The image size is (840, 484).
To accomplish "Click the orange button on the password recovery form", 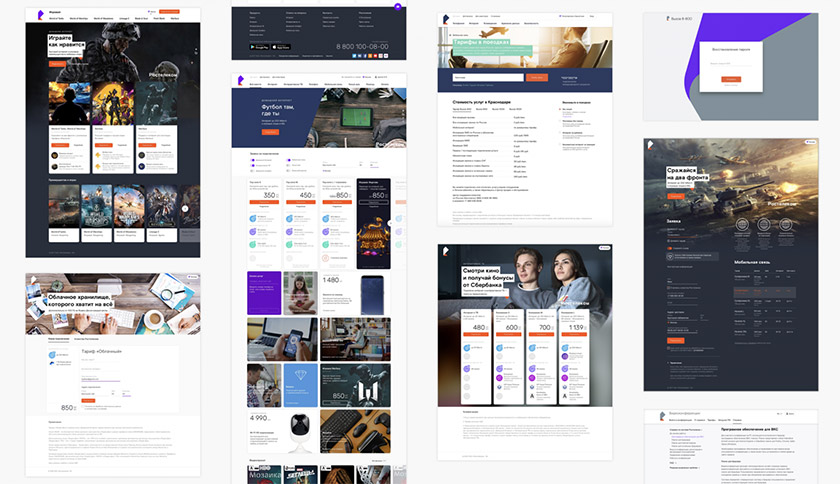I will tap(731, 79).
